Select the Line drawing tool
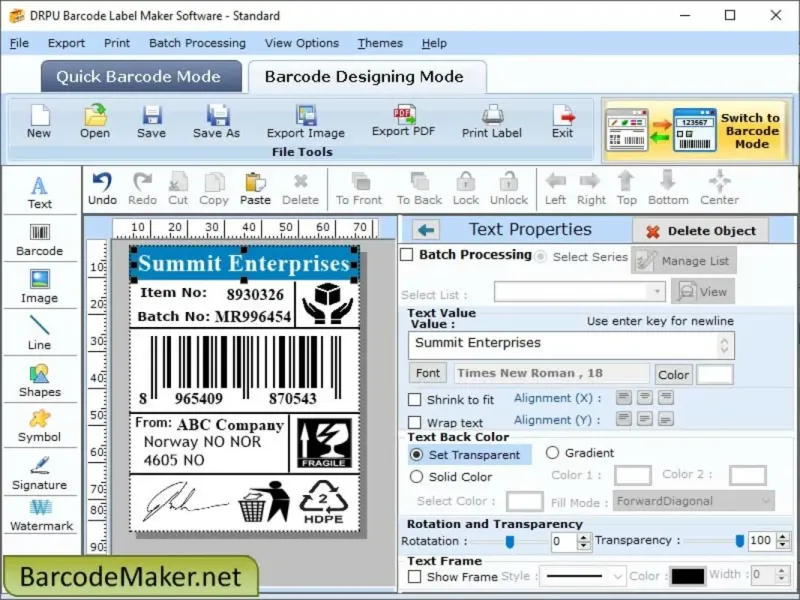The width and height of the screenshot is (800, 600). [x=39, y=333]
